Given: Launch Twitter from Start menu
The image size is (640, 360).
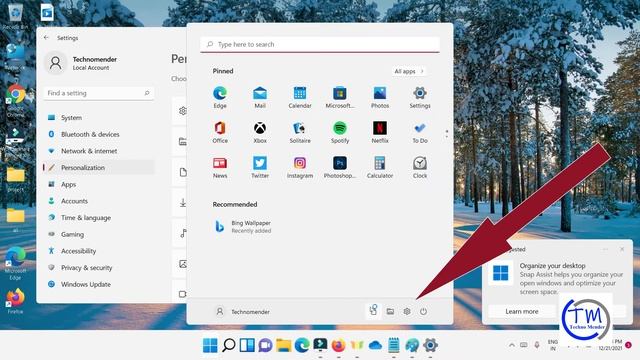Looking at the screenshot, I should 260,168.
